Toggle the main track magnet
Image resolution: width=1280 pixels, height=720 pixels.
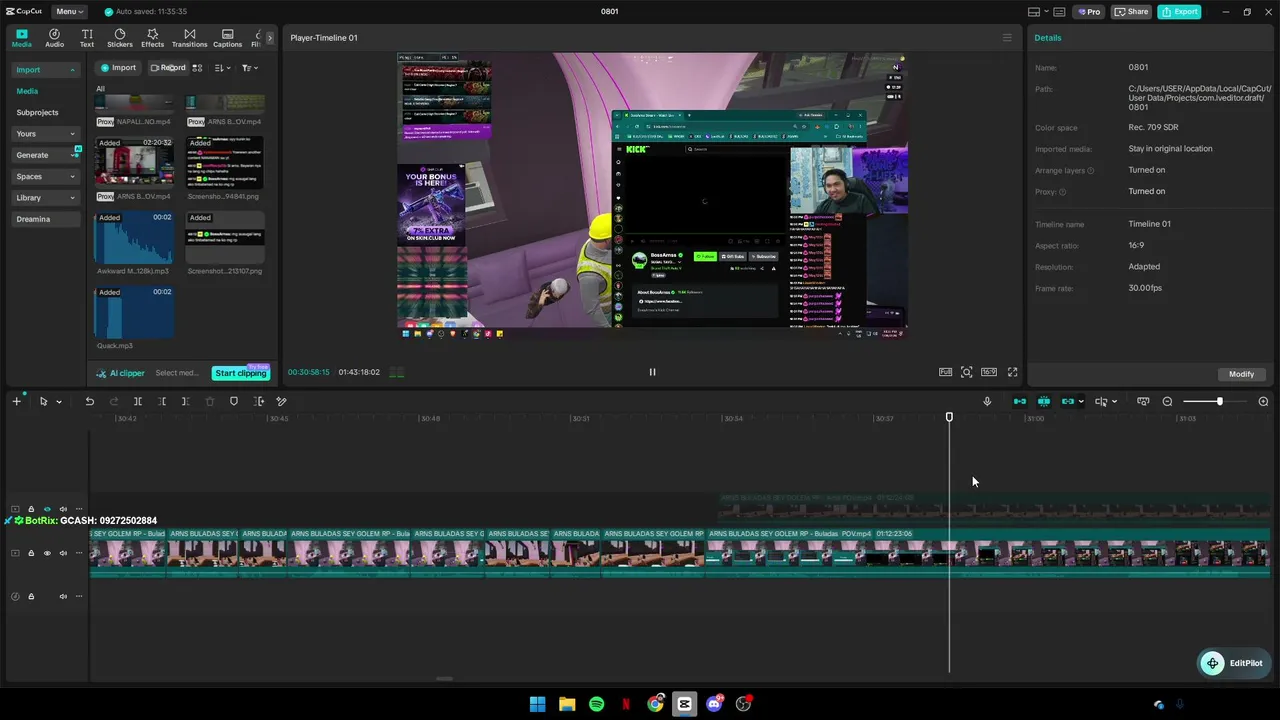coord(1020,401)
